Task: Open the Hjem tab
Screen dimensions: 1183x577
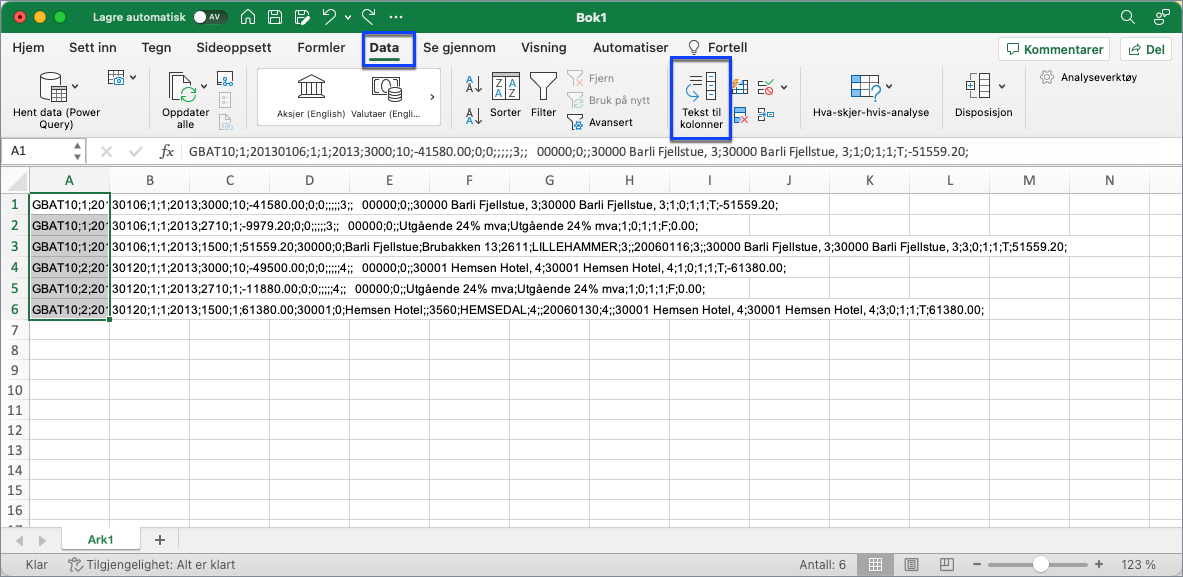Action: coord(28,48)
